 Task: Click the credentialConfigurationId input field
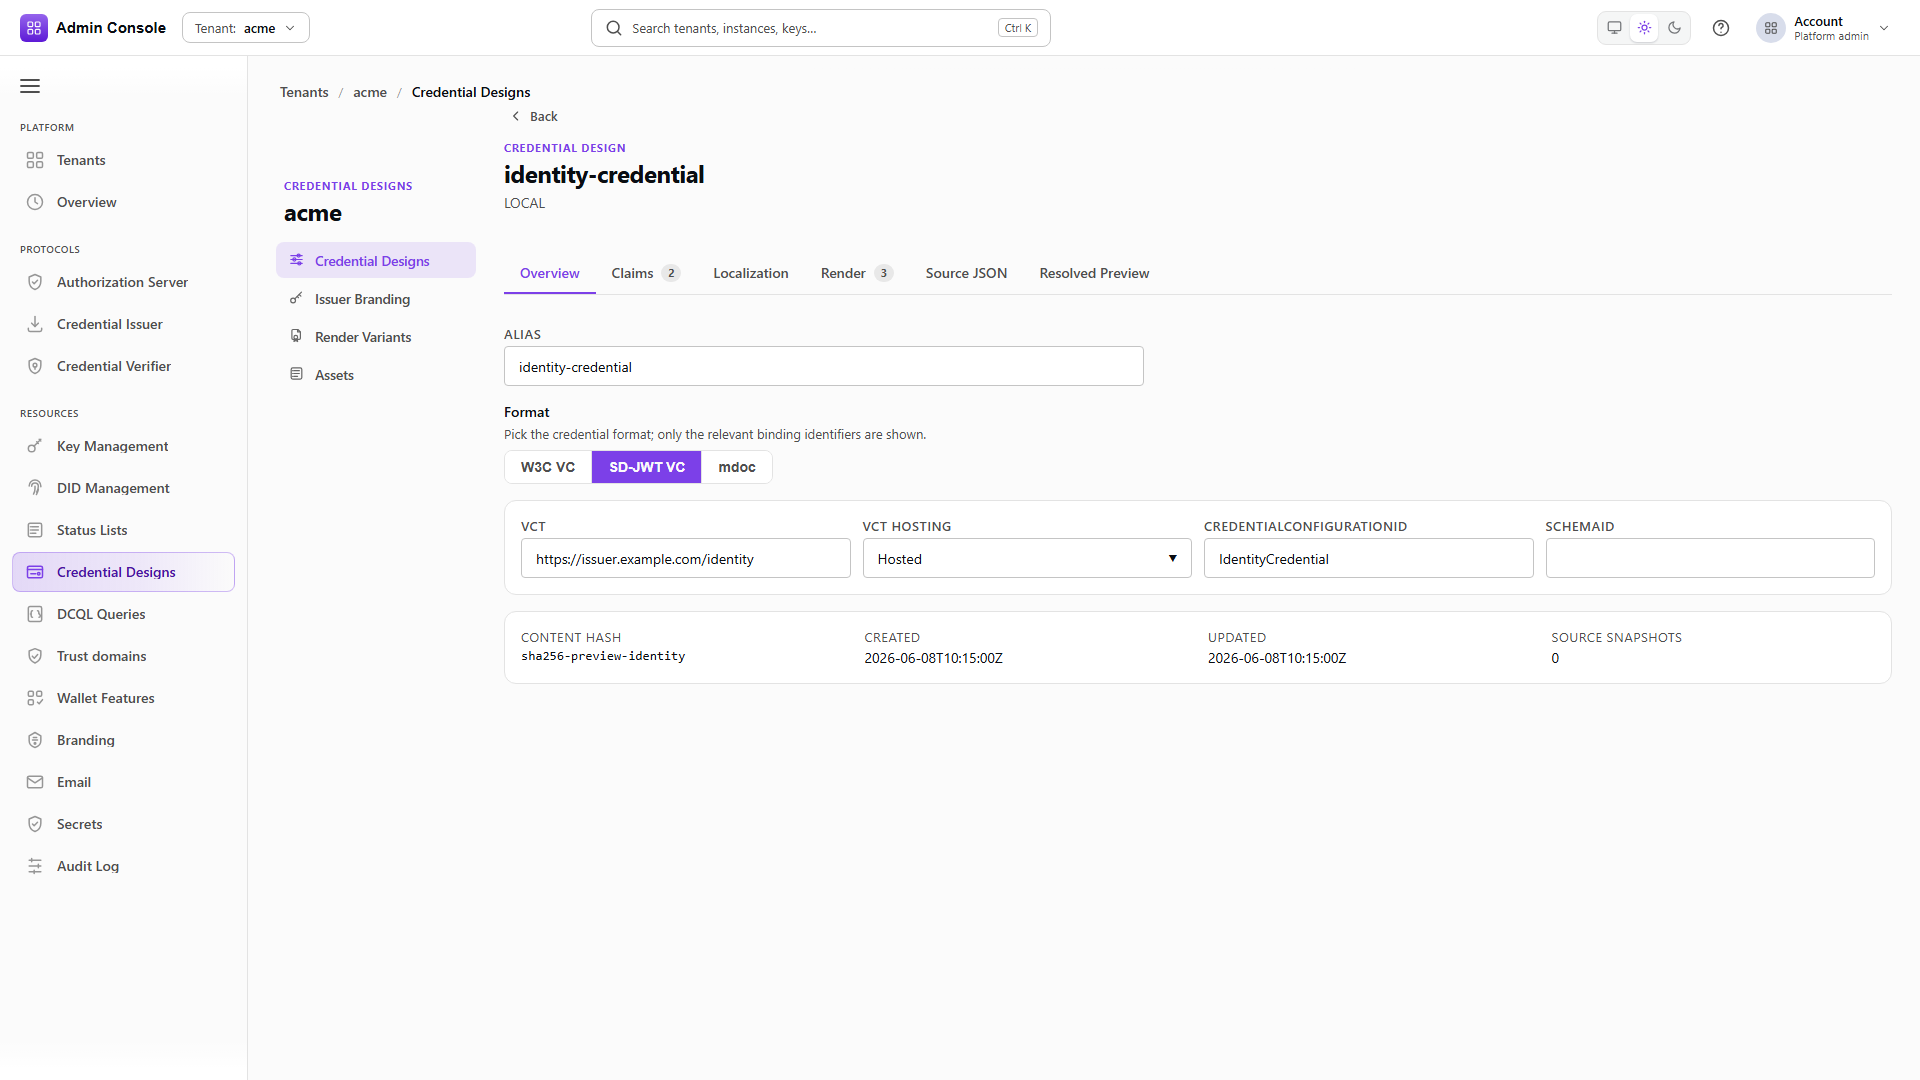point(1368,558)
